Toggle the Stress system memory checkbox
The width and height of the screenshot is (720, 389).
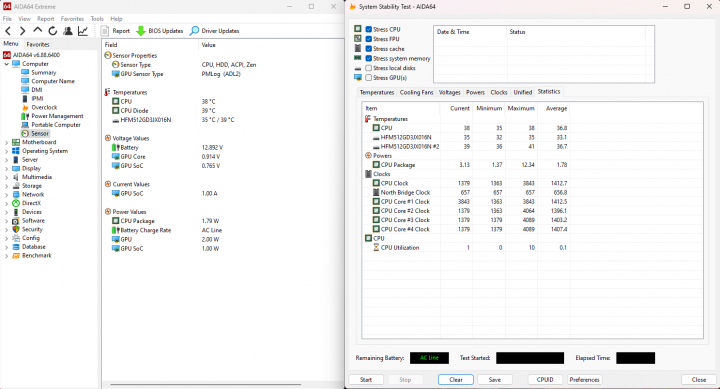point(368,58)
